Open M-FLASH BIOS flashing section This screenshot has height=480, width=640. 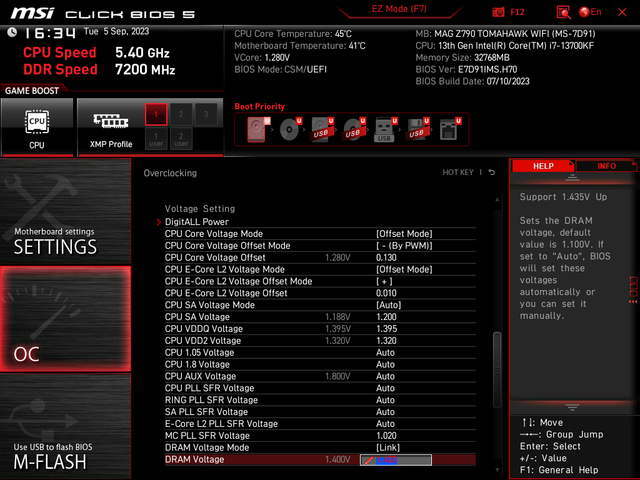[65, 426]
